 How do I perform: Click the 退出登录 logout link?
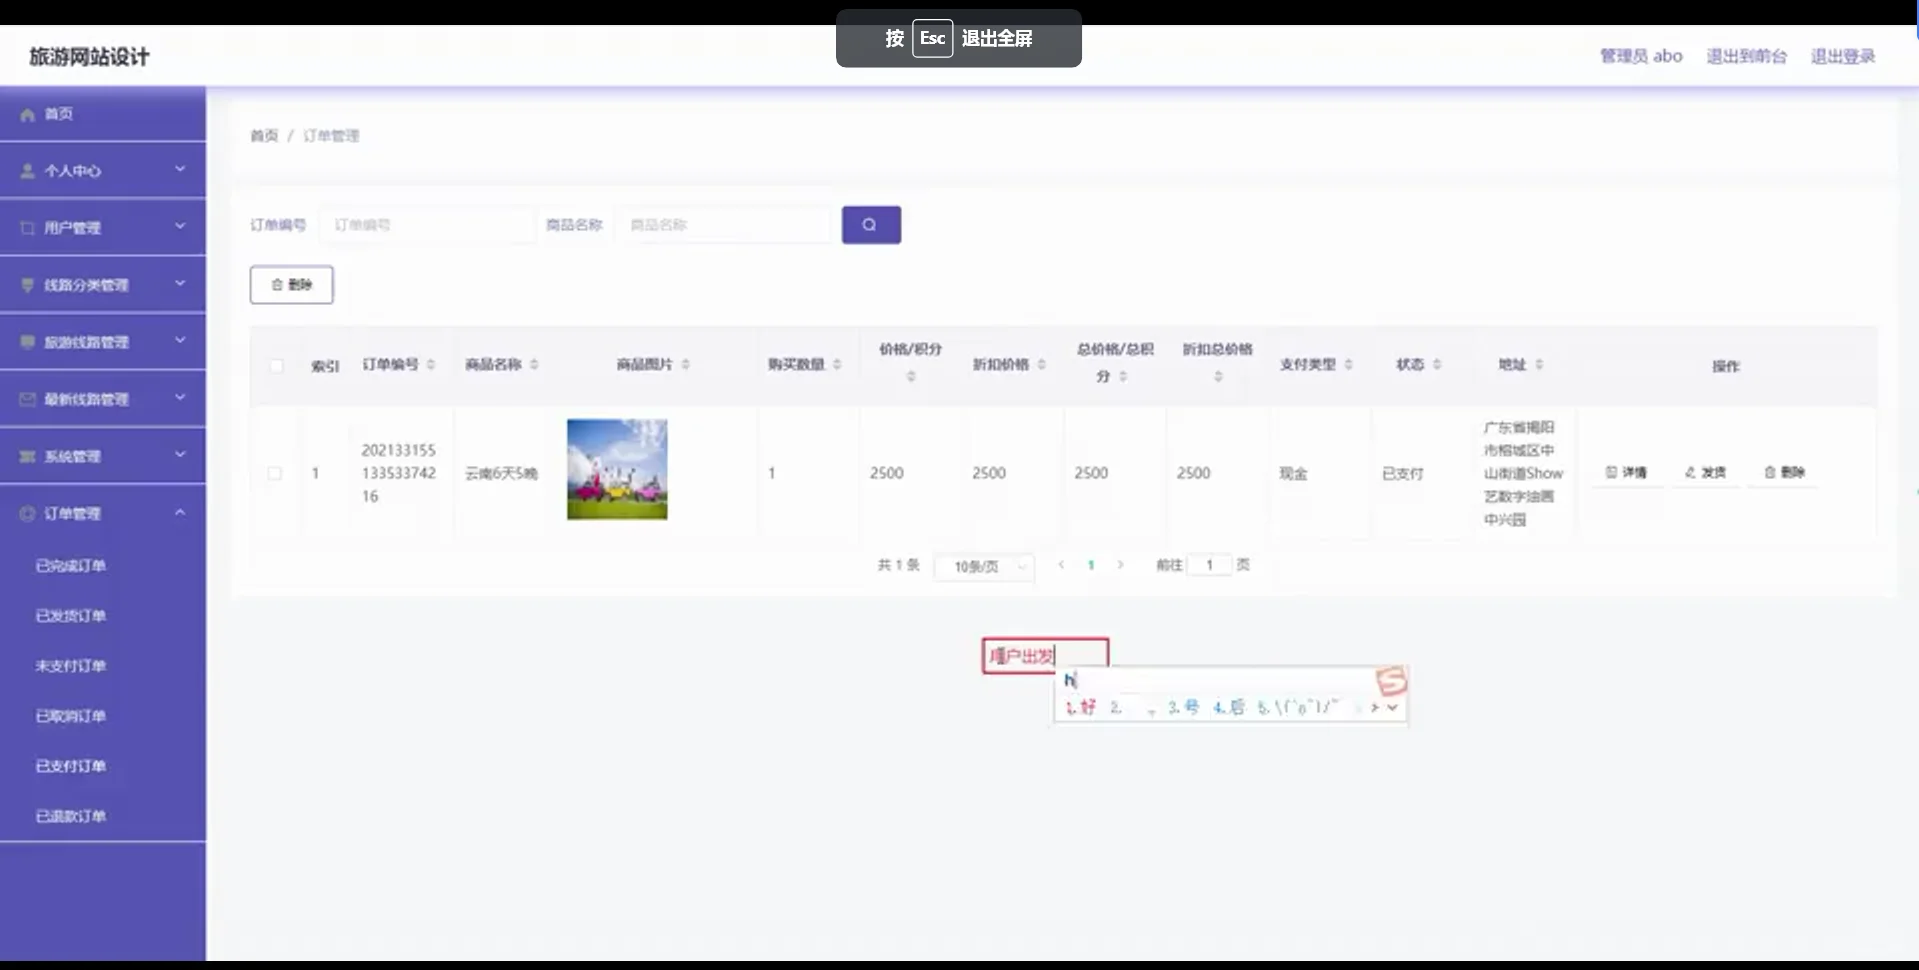[x=1843, y=56]
